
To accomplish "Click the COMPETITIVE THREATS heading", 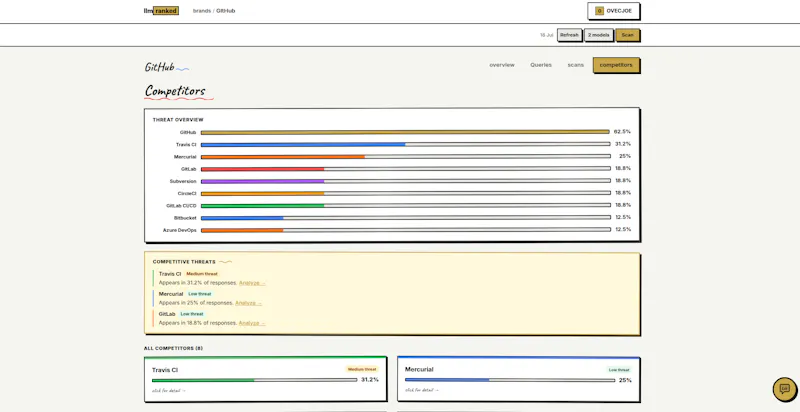I will pyautogui.click(x=184, y=262).
